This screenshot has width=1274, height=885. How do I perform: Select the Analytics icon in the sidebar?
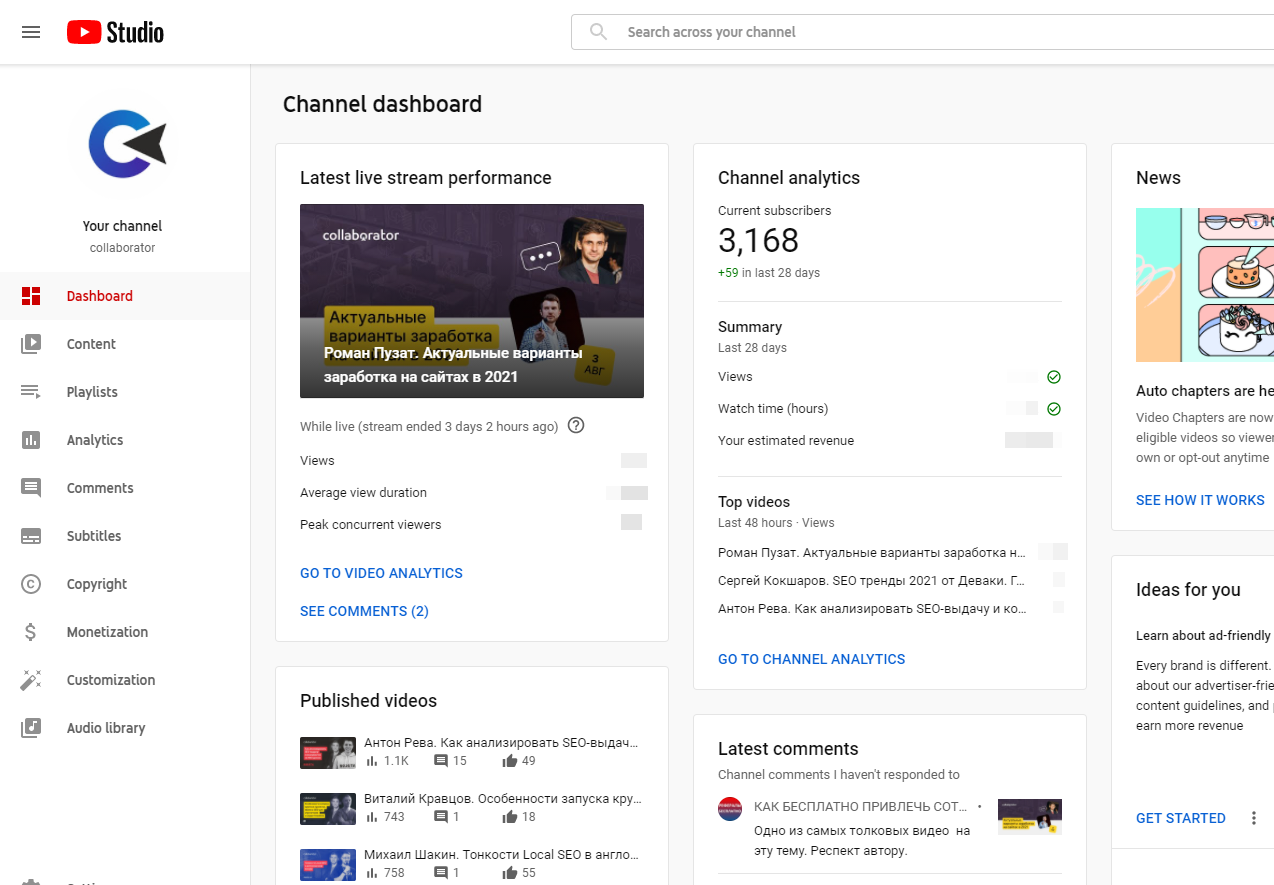pos(31,440)
